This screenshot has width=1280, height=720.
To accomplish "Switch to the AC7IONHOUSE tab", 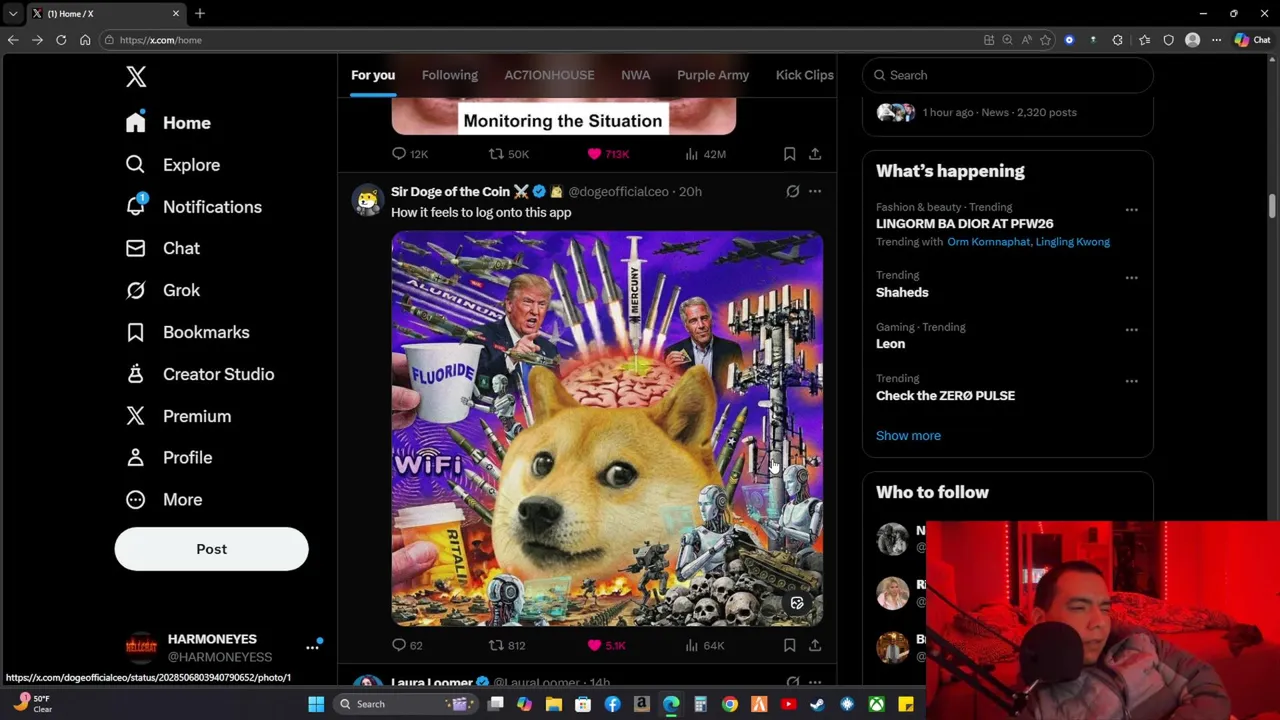I will click(x=549, y=75).
